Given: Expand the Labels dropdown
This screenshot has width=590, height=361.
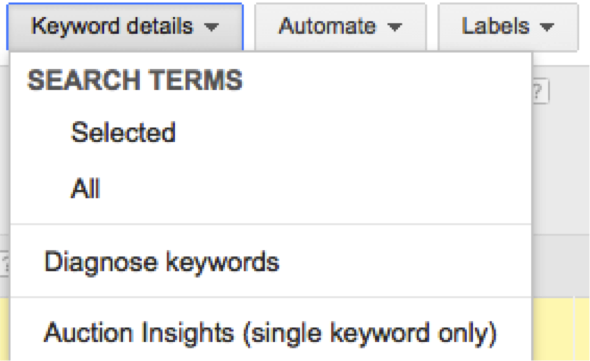Looking at the screenshot, I should 508,27.
